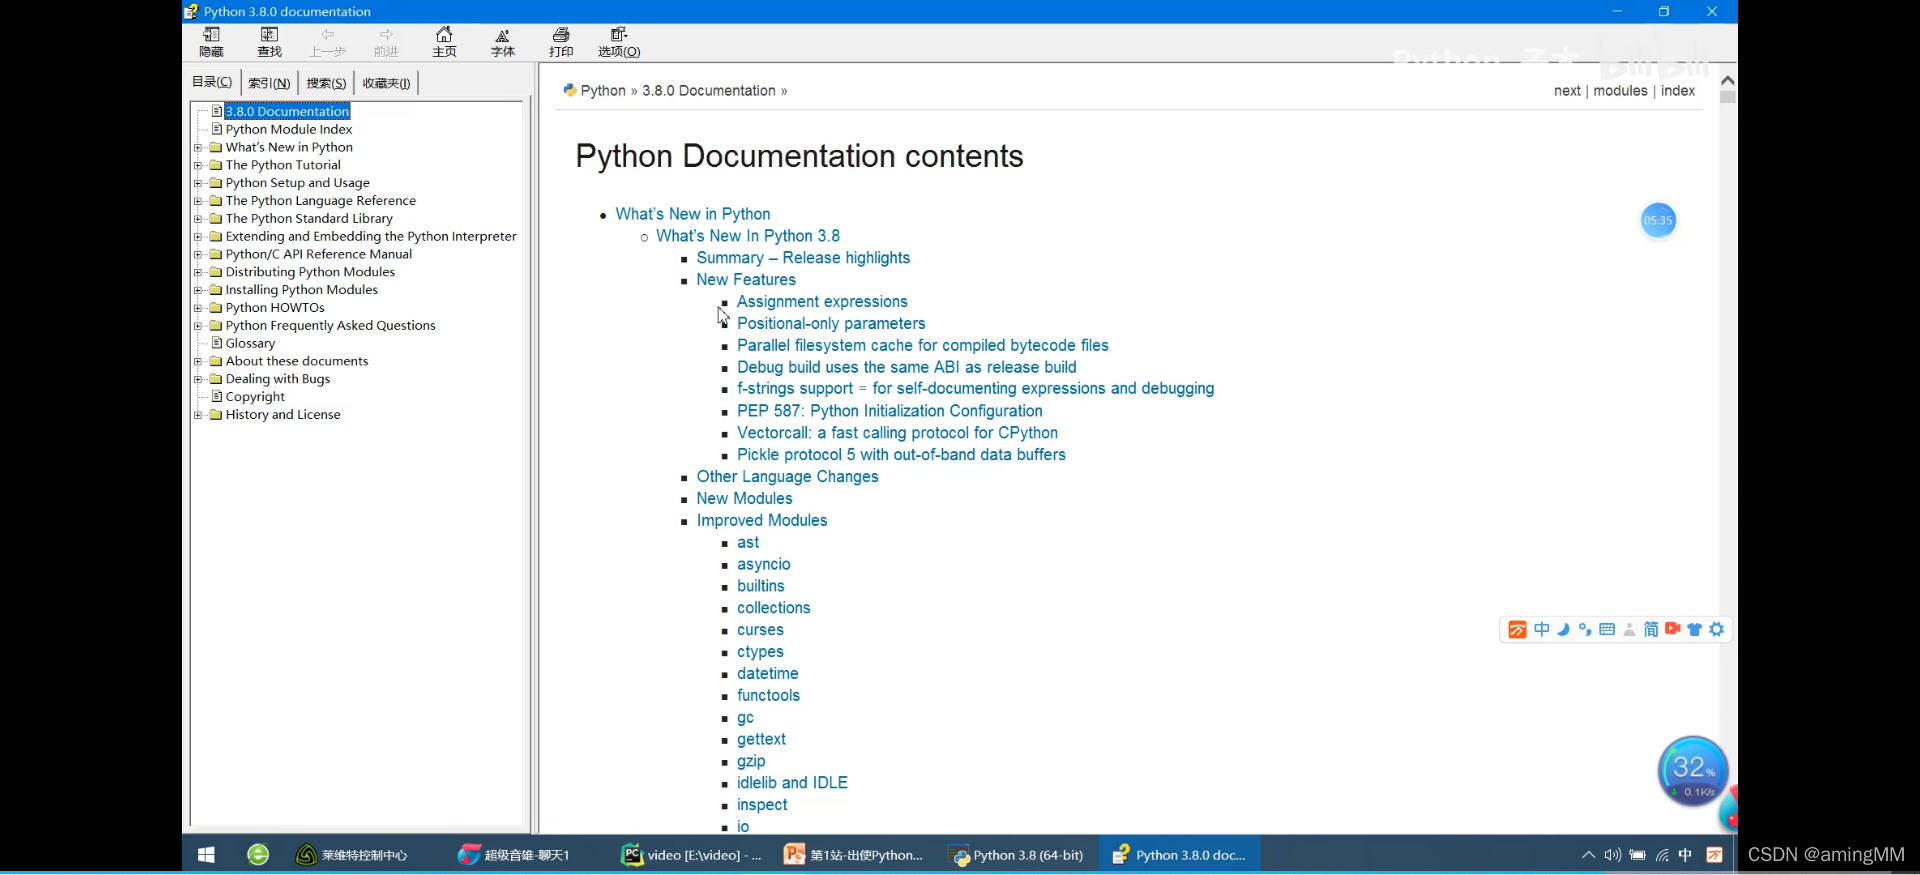Open idlelib and IDLE link
Screen dimensions: 1920x875
coord(792,783)
